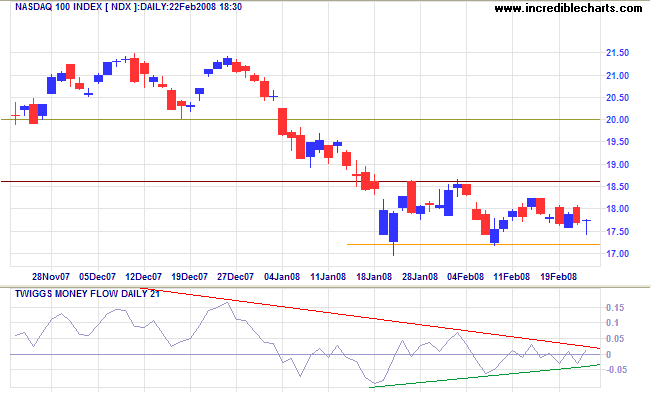The height and width of the screenshot is (395, 651).
Task: Click the 0.1 money flow axis label
Action: coord(612,323)
